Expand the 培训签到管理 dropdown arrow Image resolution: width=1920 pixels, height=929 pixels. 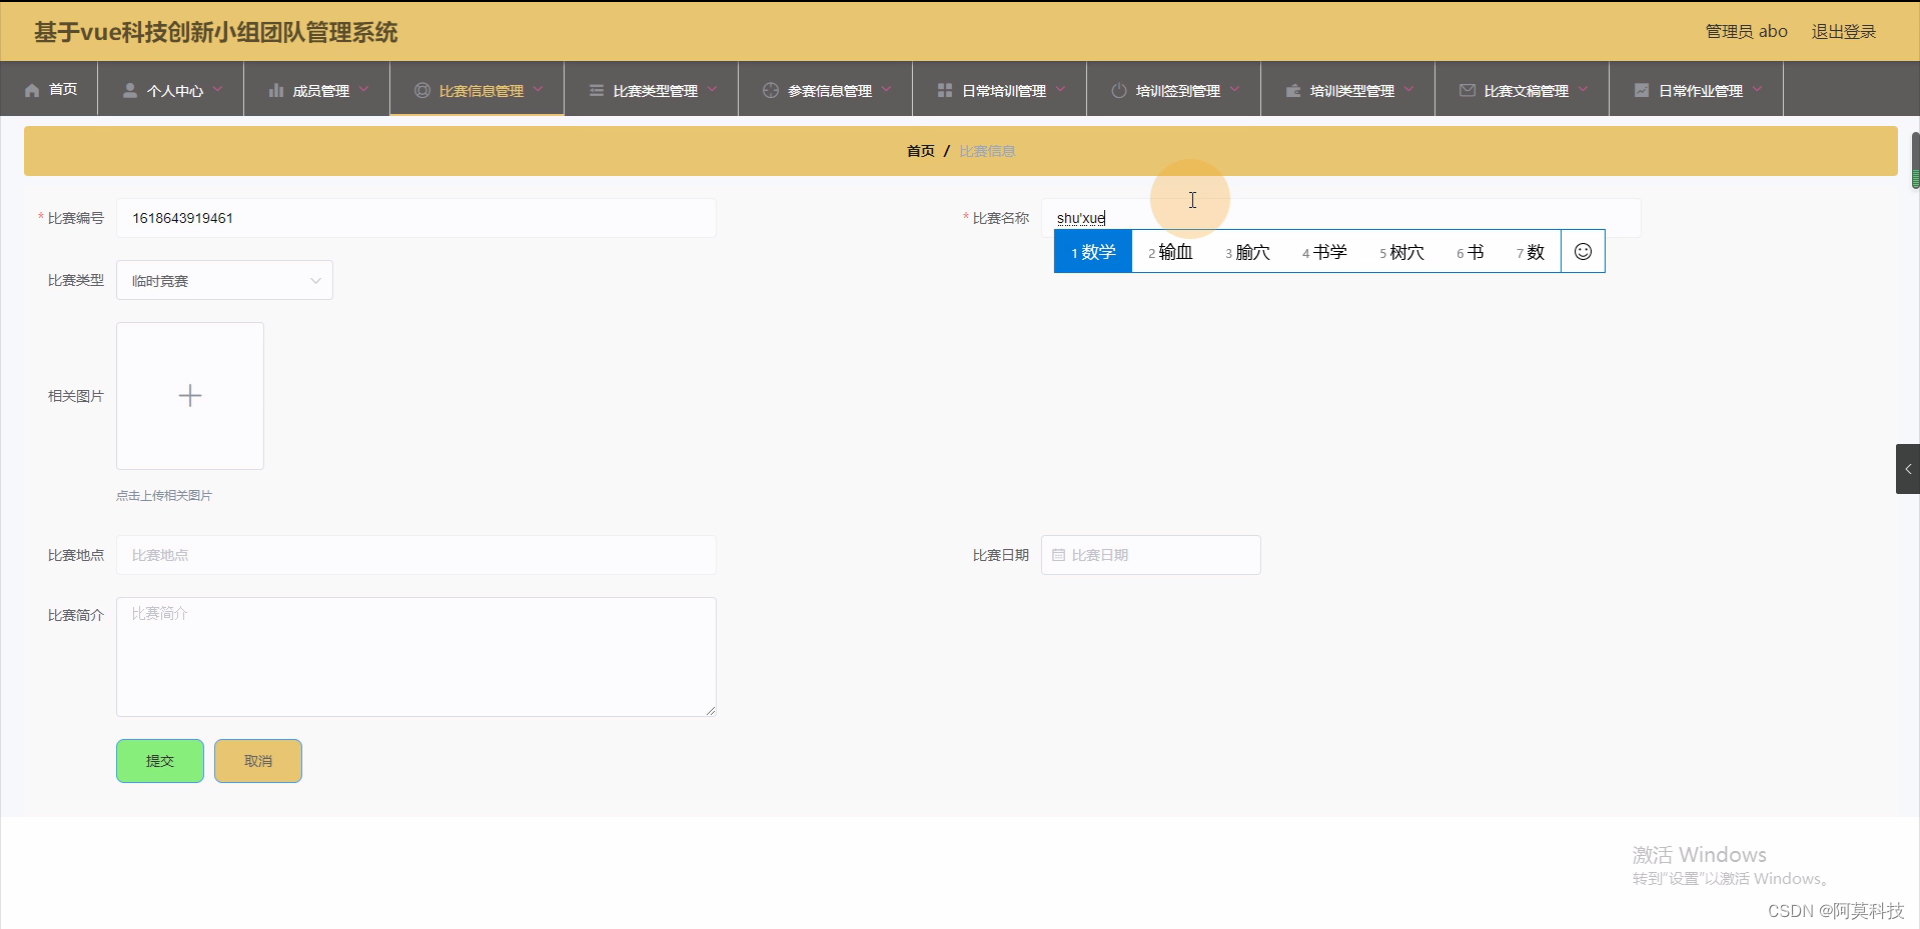1236,89
